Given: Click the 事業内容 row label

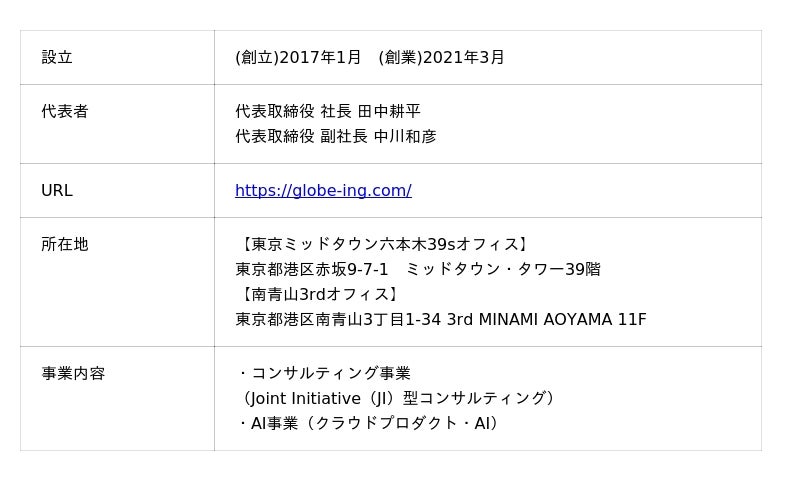Looking at the screenshot, I should (x=73, y=374).
